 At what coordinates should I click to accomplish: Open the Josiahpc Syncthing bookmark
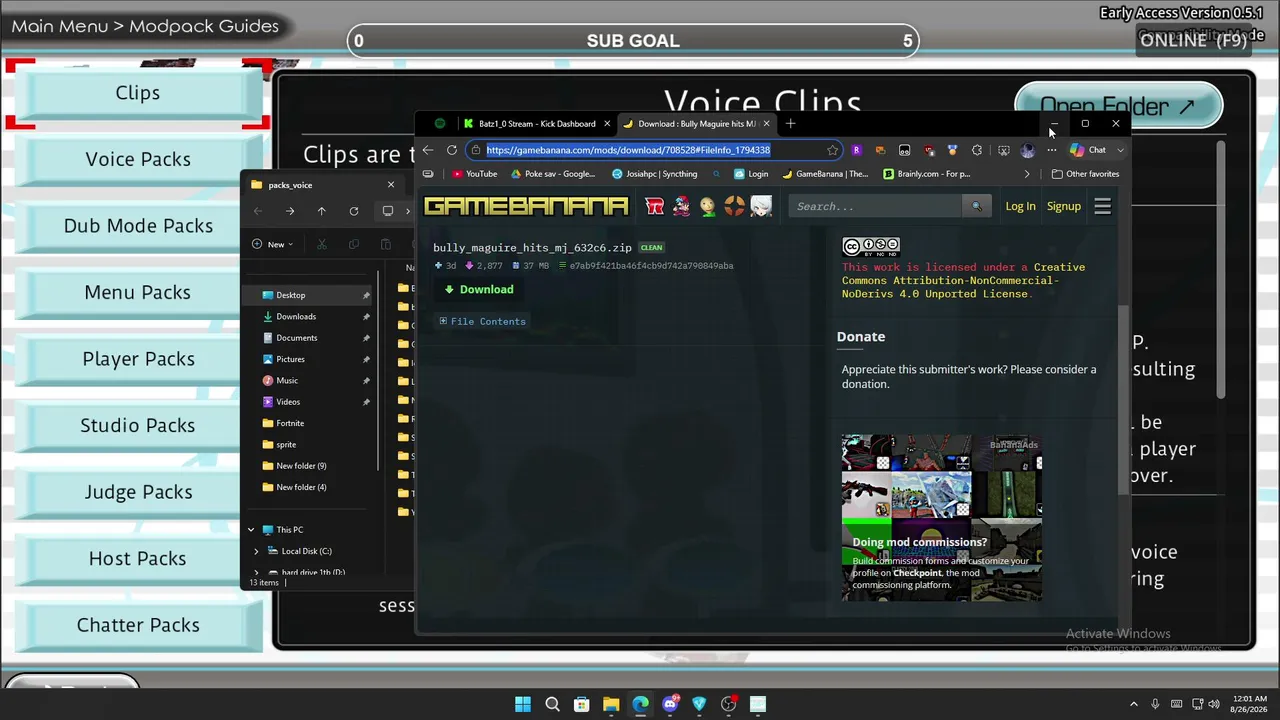pyautogui.click(x=654, y=174)
